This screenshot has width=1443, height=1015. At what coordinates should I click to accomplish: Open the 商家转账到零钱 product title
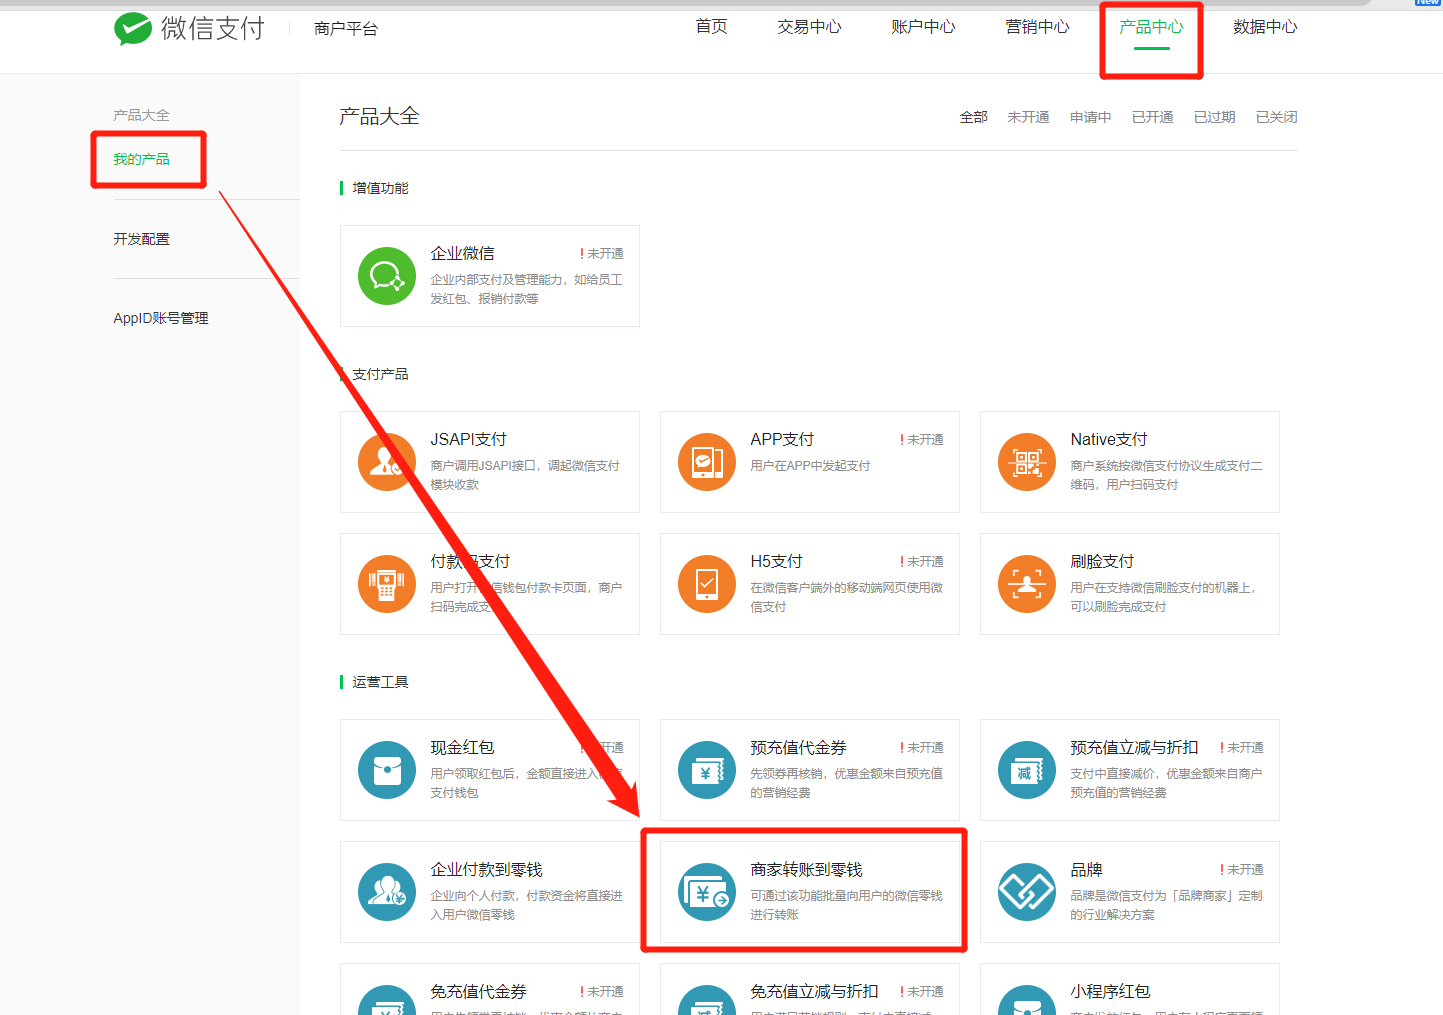[x=807, y=870]
